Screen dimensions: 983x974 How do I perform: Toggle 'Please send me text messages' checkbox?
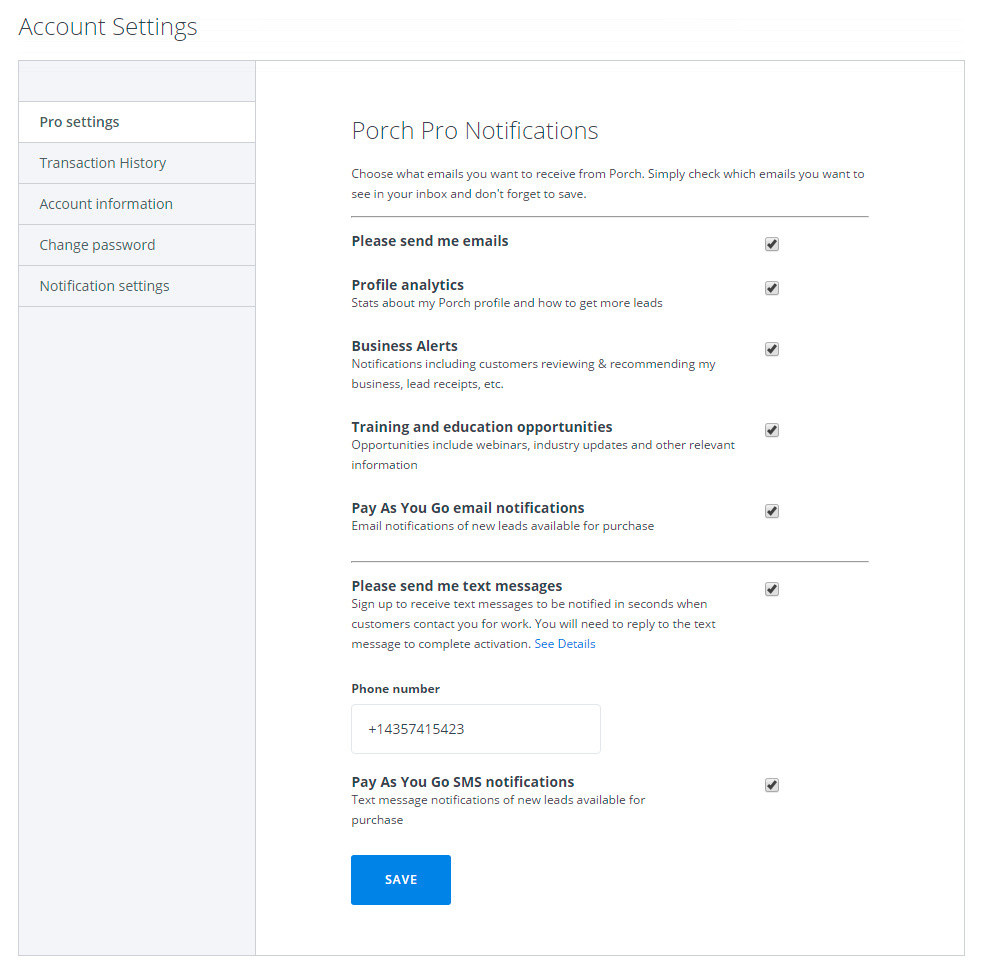pos(772,589)
